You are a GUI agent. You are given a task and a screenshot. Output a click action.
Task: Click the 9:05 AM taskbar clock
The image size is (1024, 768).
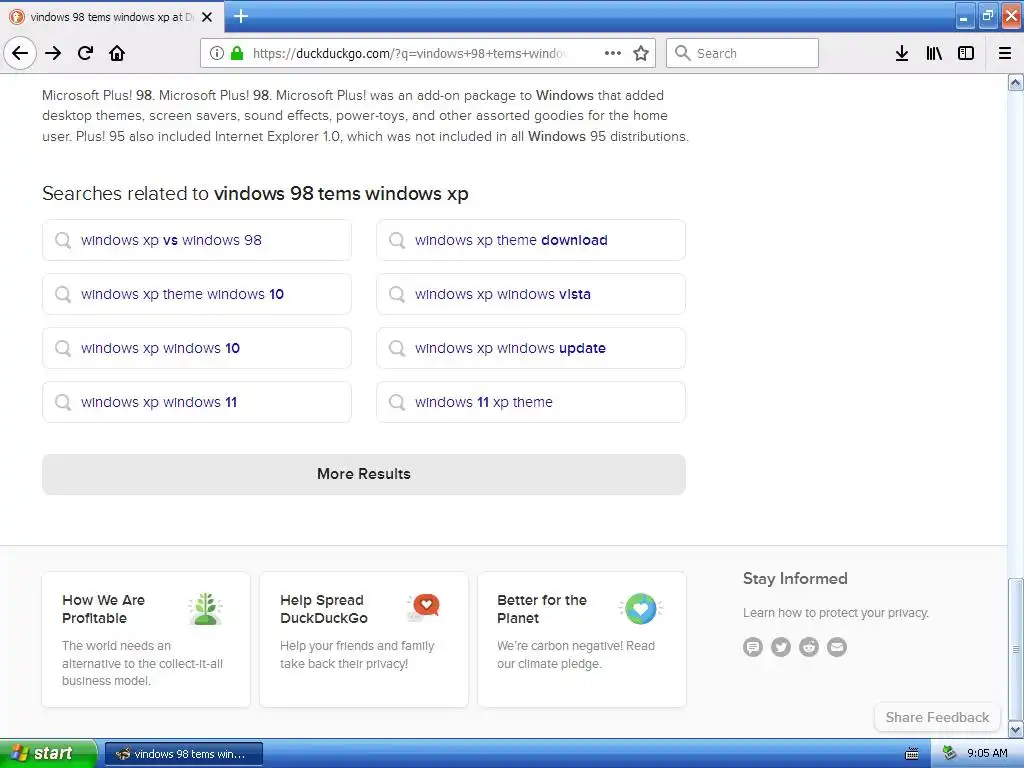pyautogui.click(x=987, y=754)
